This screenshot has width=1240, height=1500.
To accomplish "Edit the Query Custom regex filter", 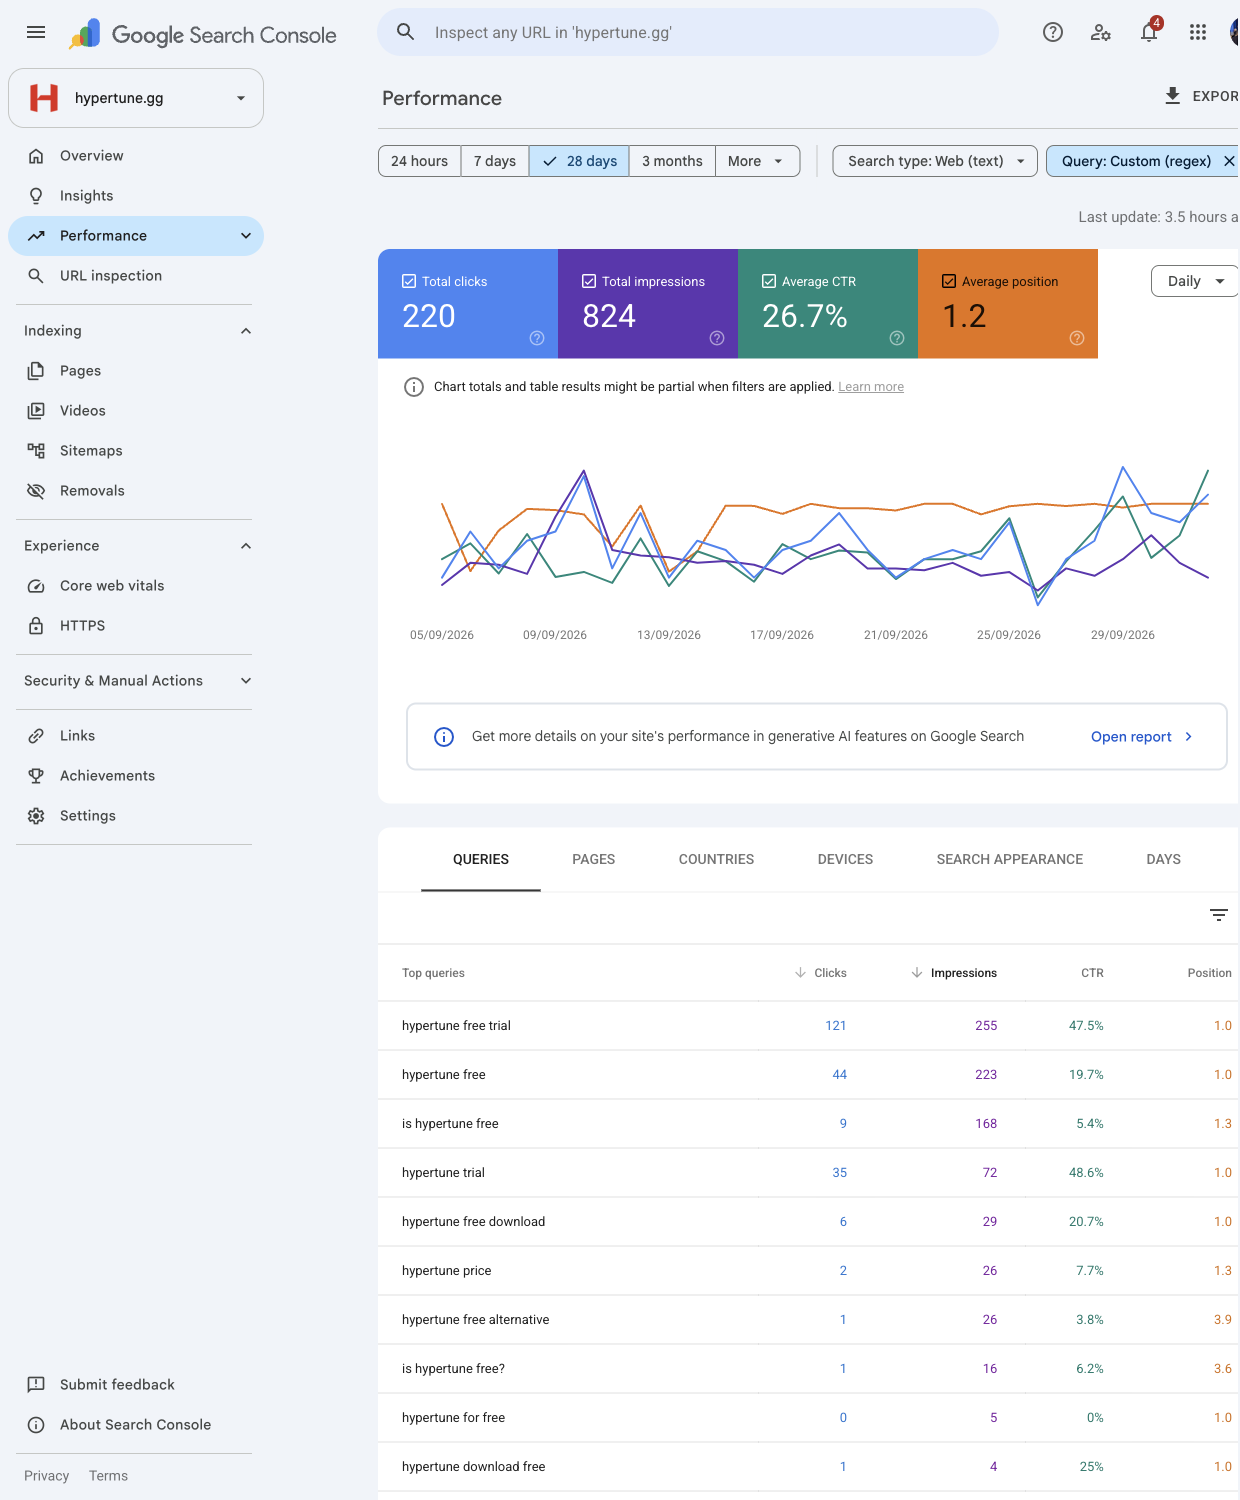I will coord(1136,161).
